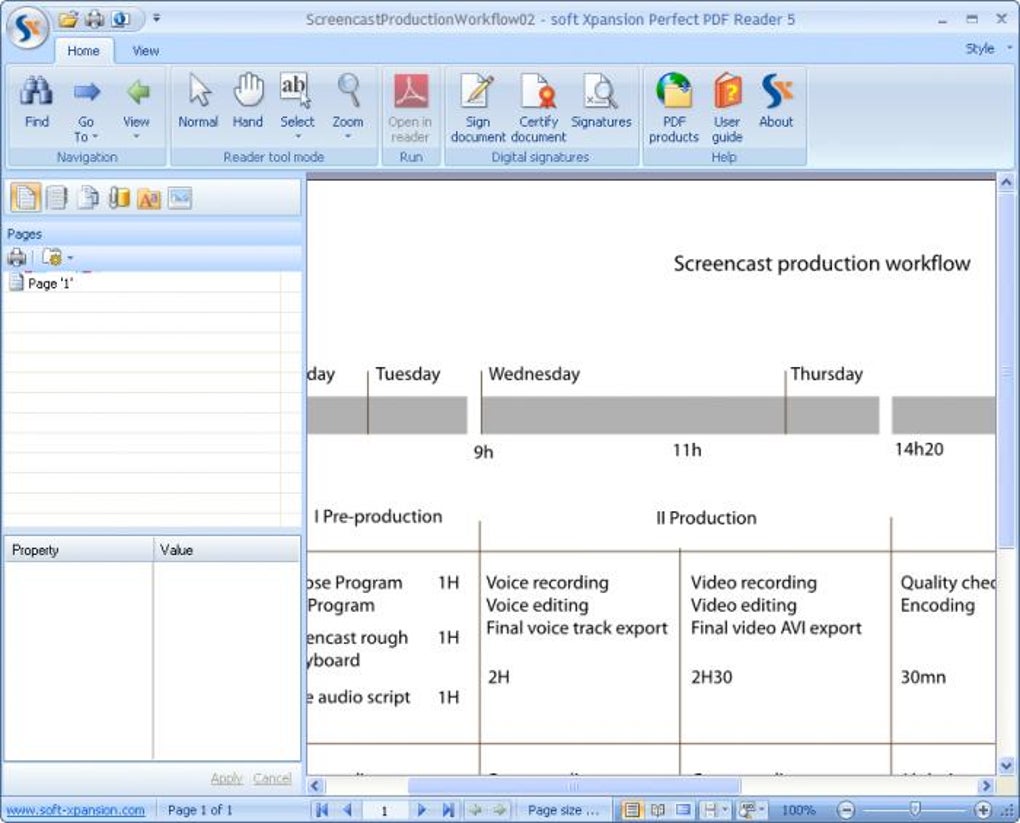Activate the Zoom magnifier tool
The width and height of the screenshot is (1020, 823).
(x=348, y=103)
